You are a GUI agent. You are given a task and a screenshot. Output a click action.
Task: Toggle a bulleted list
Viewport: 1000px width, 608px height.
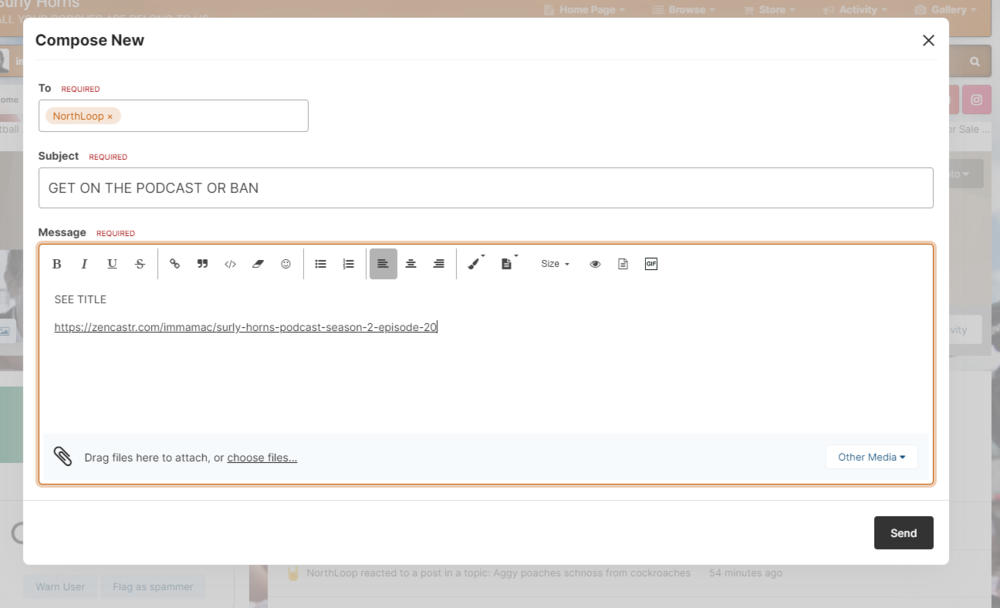[x=320, y=263]
